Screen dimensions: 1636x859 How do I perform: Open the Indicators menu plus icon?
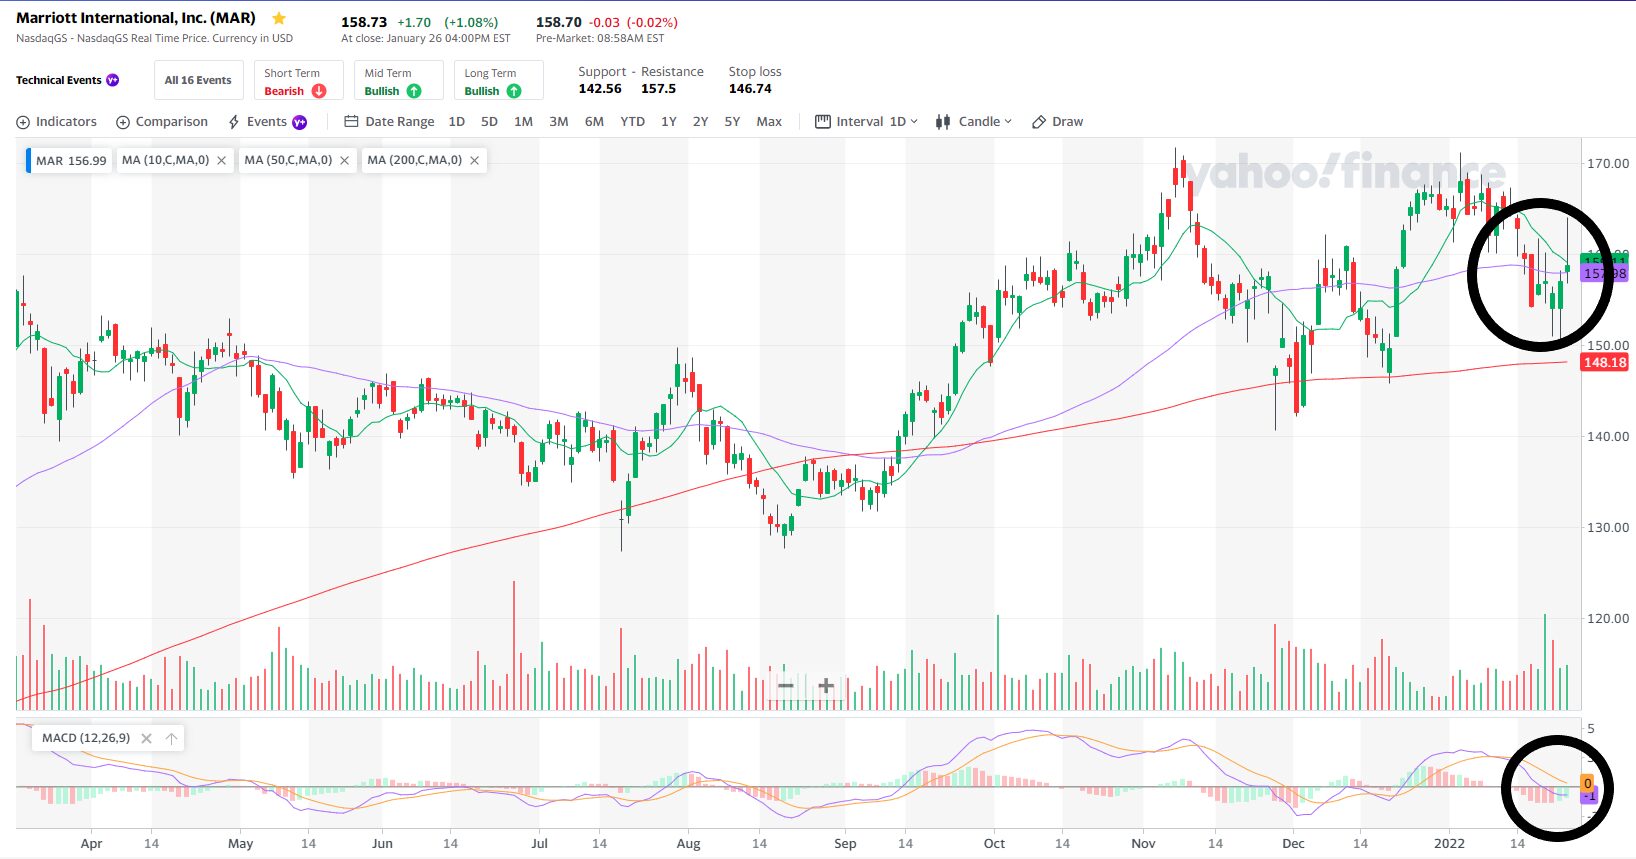tap(23, 122)
